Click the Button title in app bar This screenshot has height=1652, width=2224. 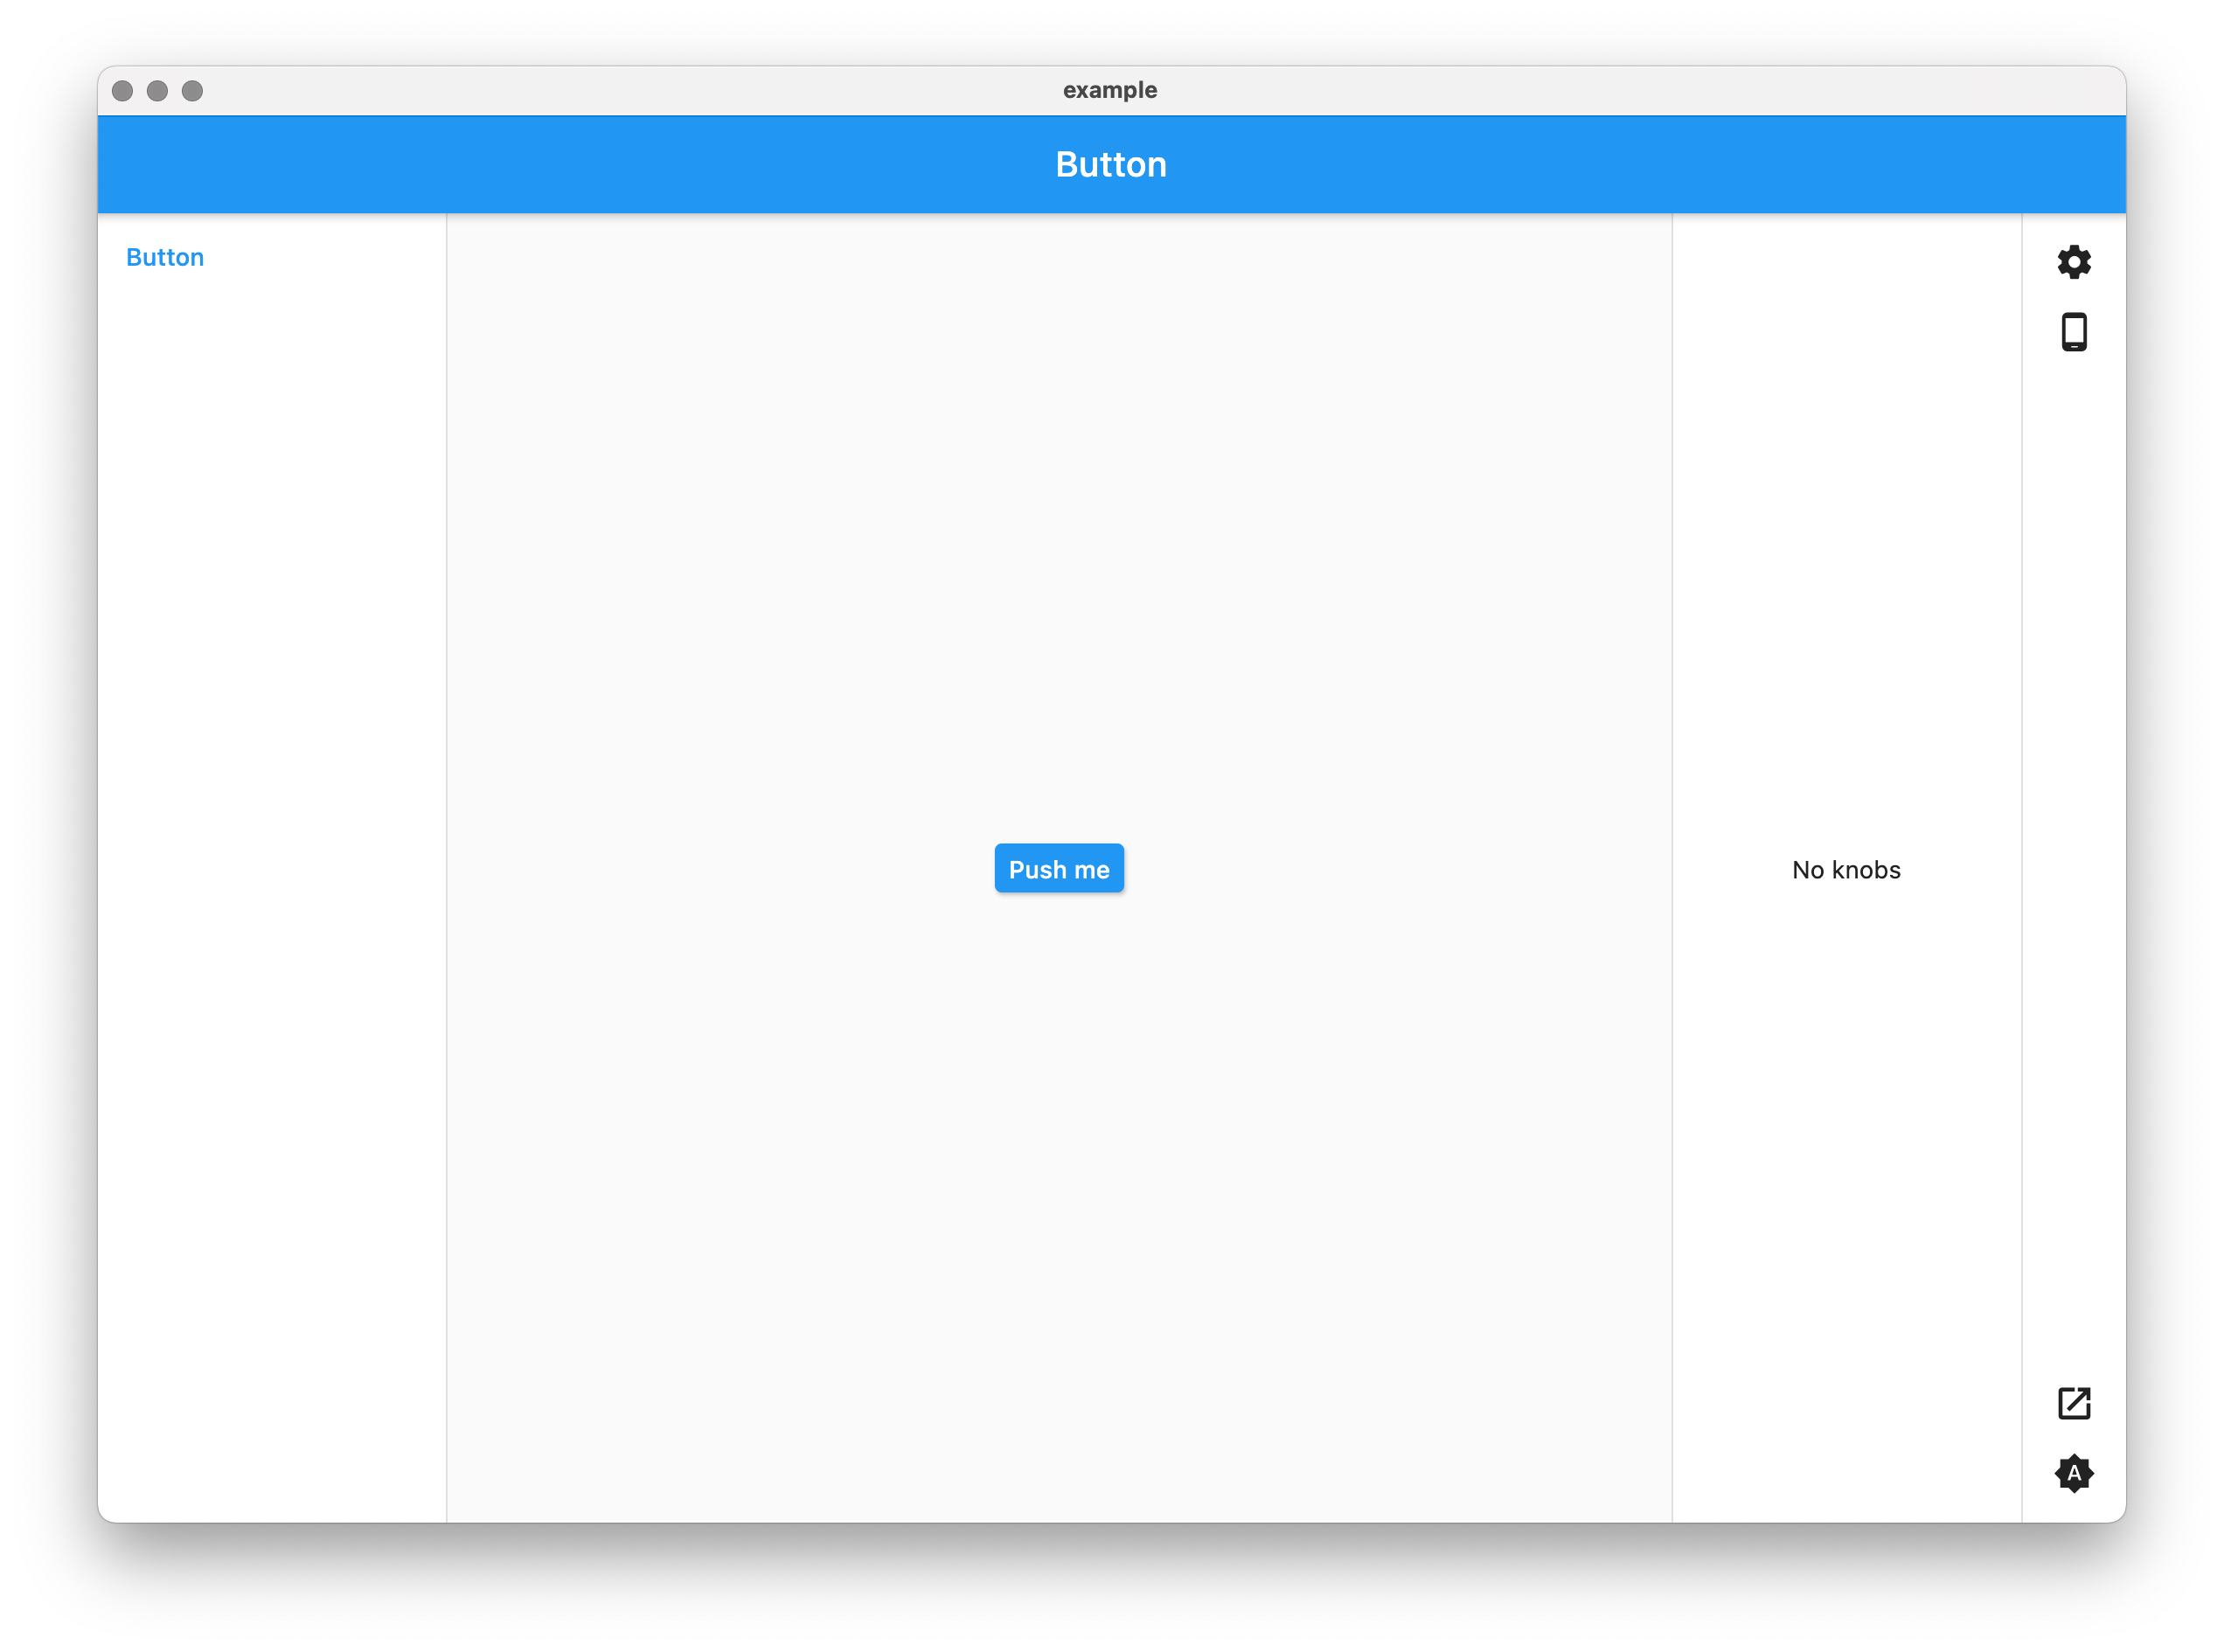pos(1110,165)
